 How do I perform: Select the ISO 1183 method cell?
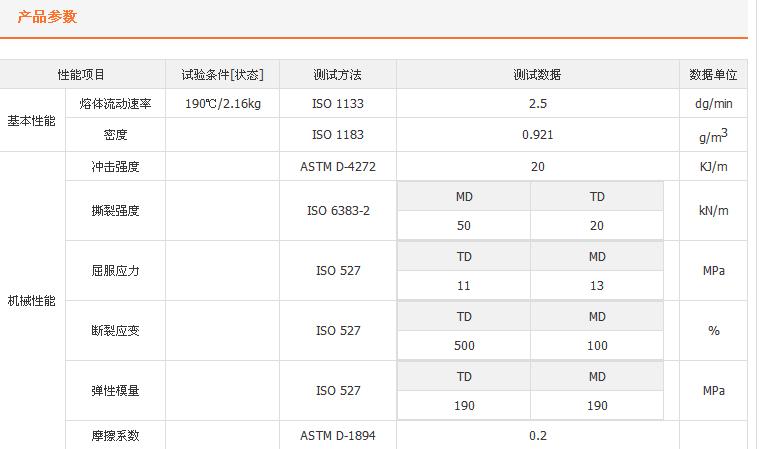tap(337, 135)
